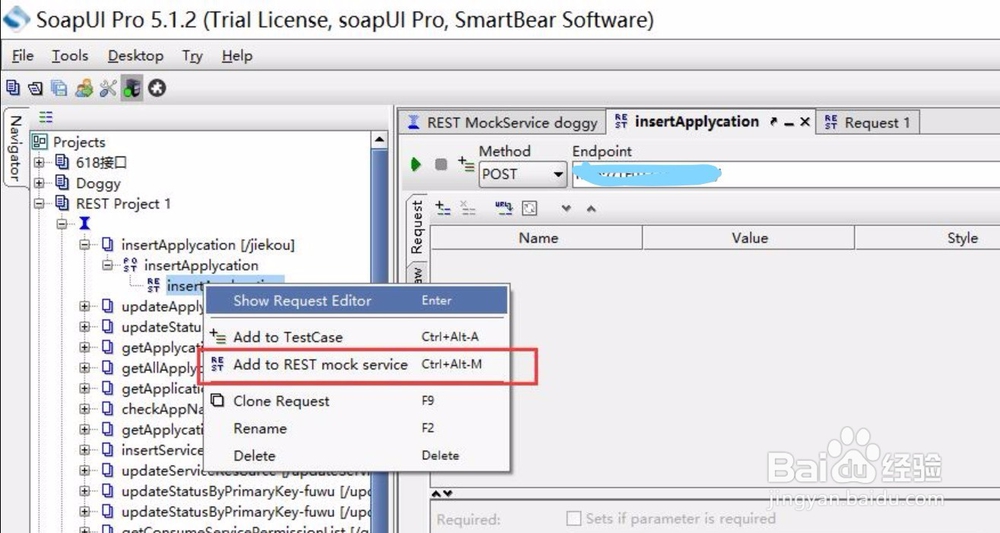
Task: Collapse the REST Project 1 node
Action: [x=40, y=204]
